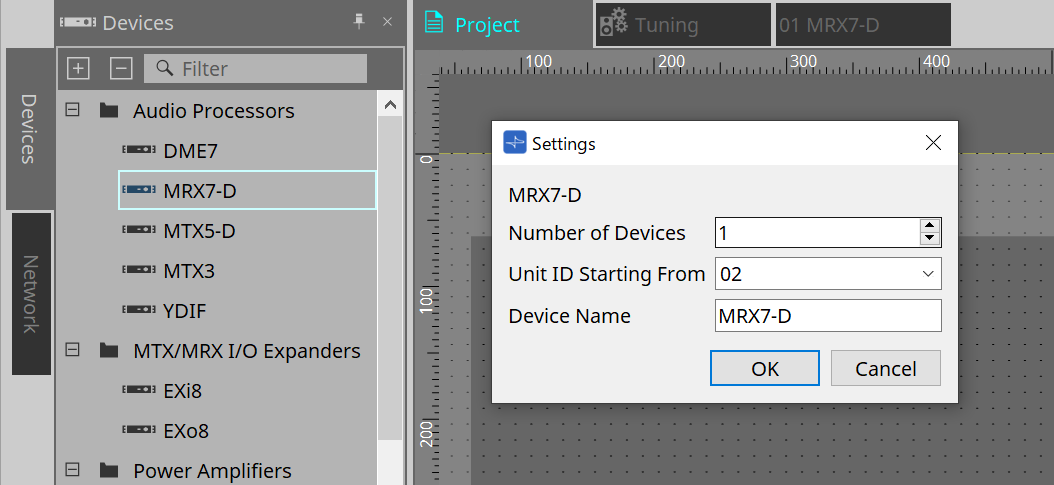Click the magnifier icon in the Filter box
1054x485 pixels.
click(165, 68)
